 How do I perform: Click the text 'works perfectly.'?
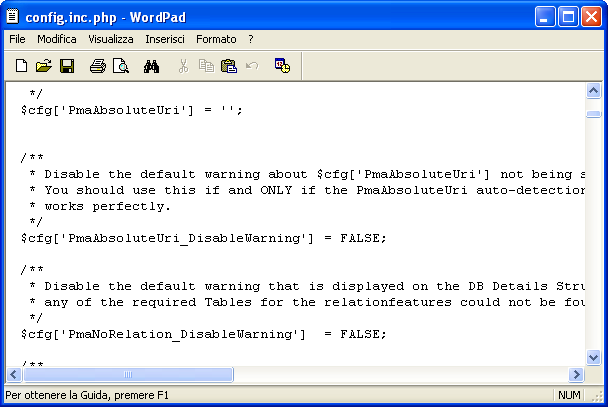(x=107, y=206)
